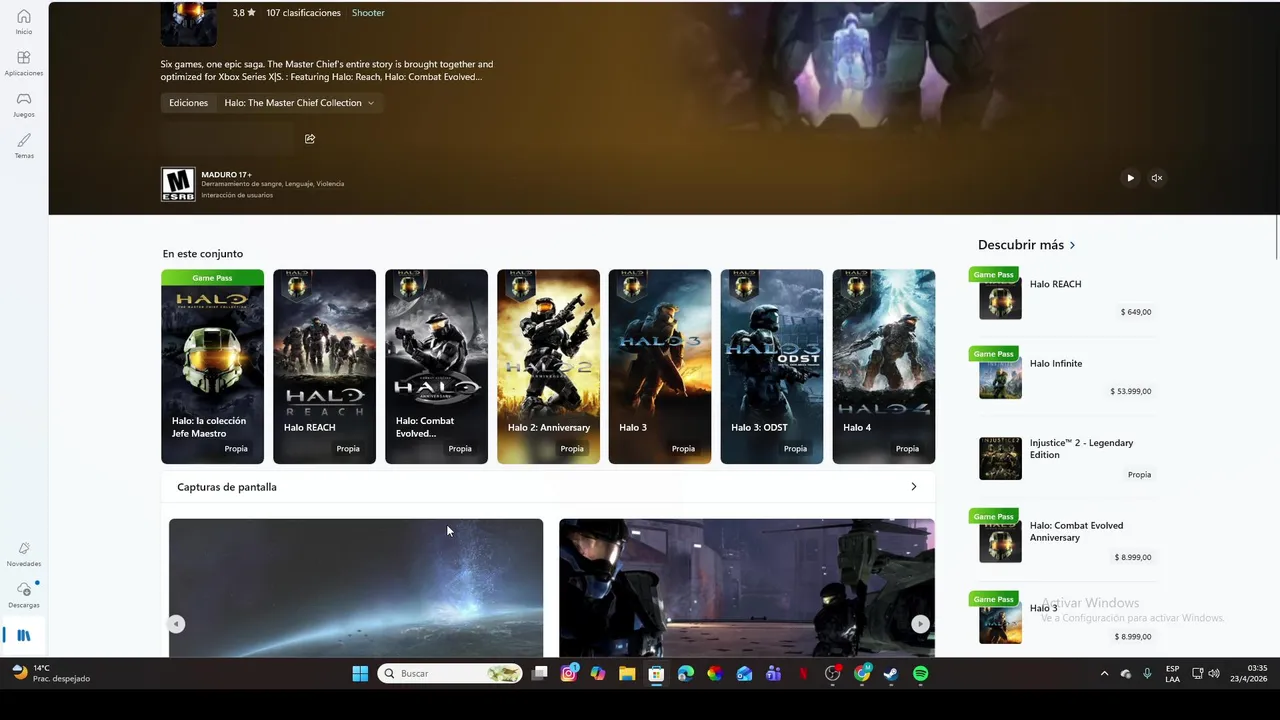Show the next screenshot arrow
1280x720 pixels.
click(x=920, y=624)
